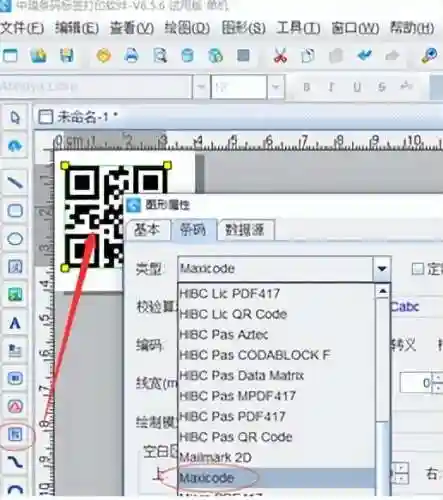Viewport: 443px width, 500px height.
Task: Open the 工具(T) menu
Action: click(x=298, y=28)
